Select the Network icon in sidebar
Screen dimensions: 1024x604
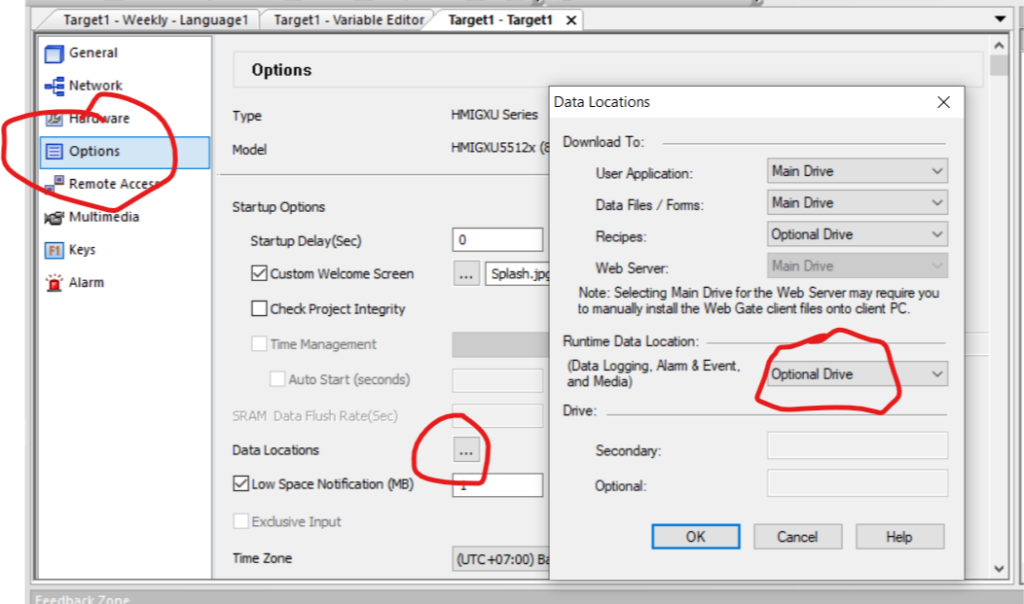[54, 87]
